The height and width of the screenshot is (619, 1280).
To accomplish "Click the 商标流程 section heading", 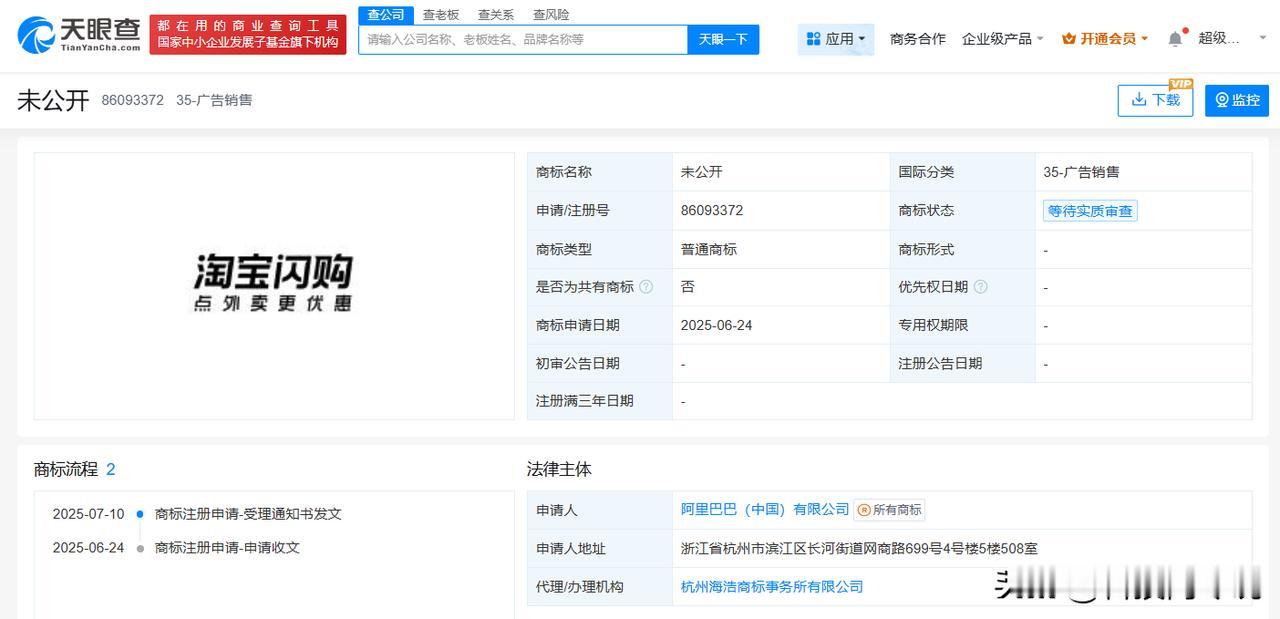I will coord(66,469).
